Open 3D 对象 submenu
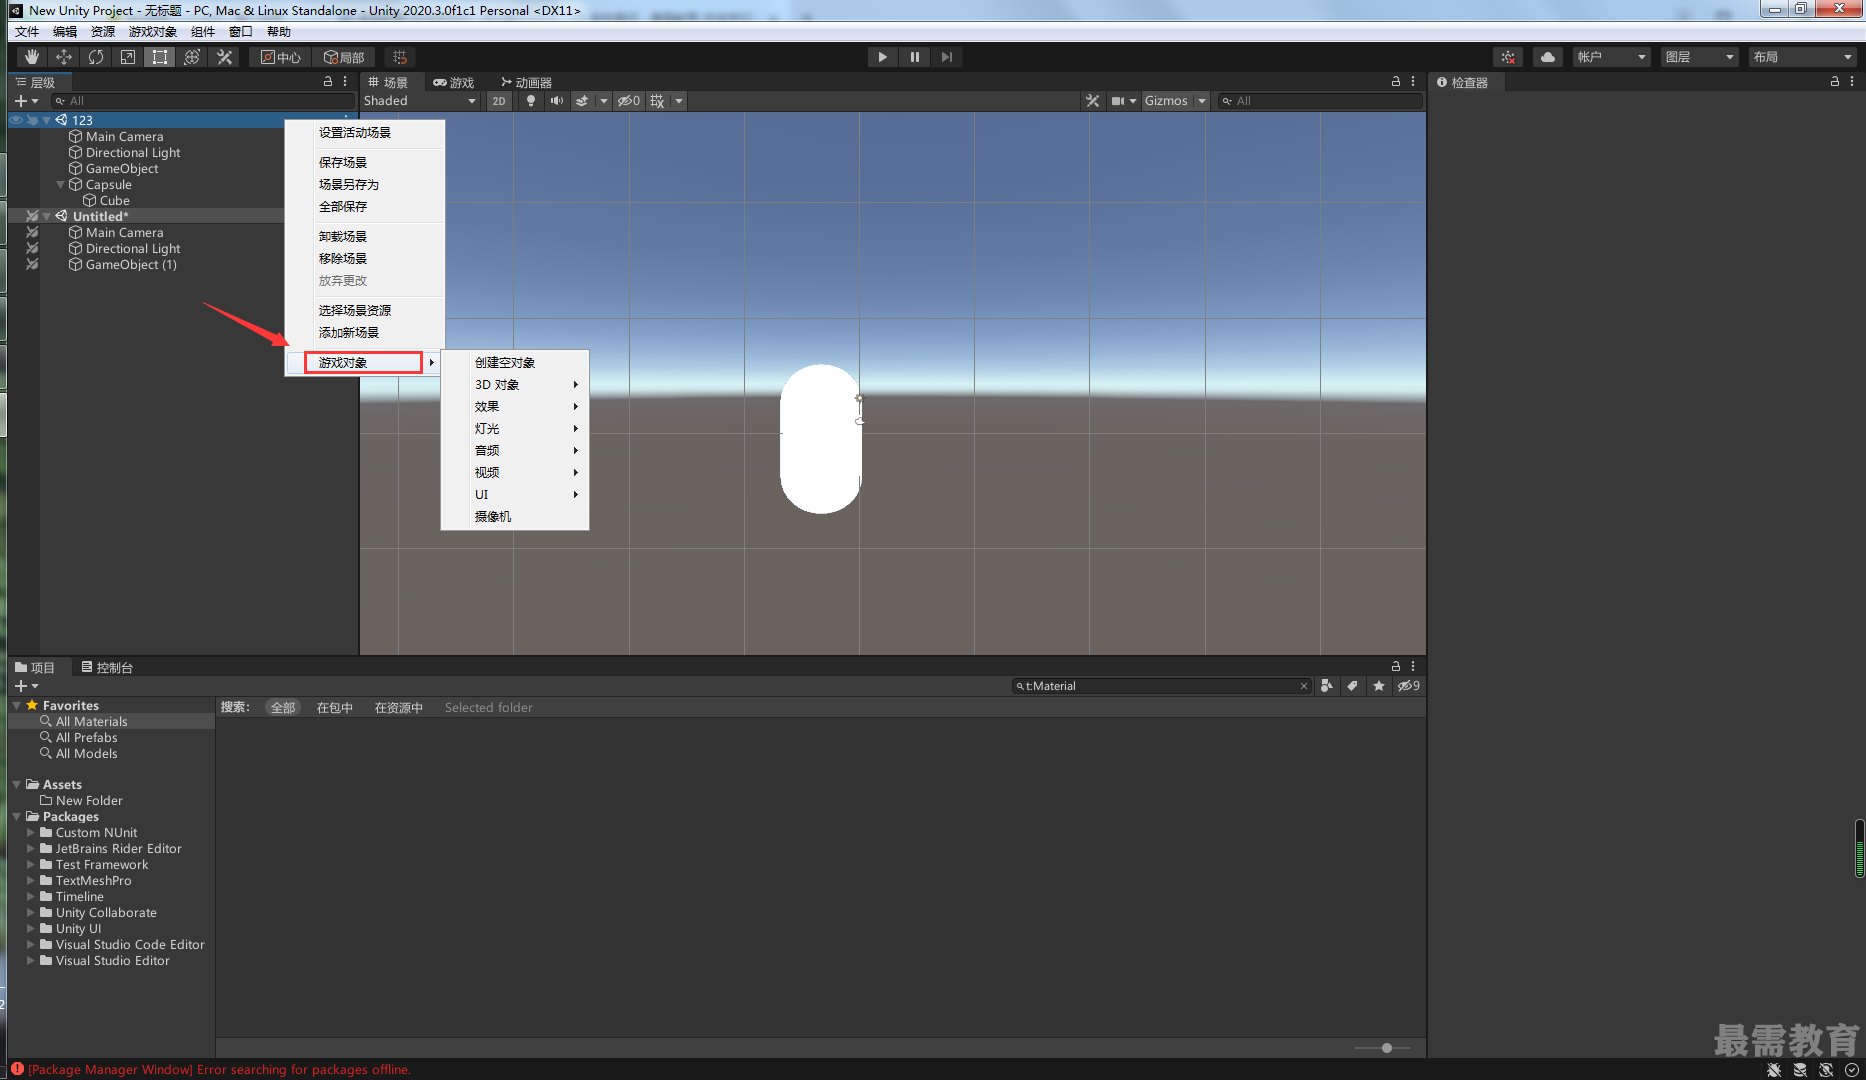The height and width of the screenshot is (1080, 1866). pos(515,384)
